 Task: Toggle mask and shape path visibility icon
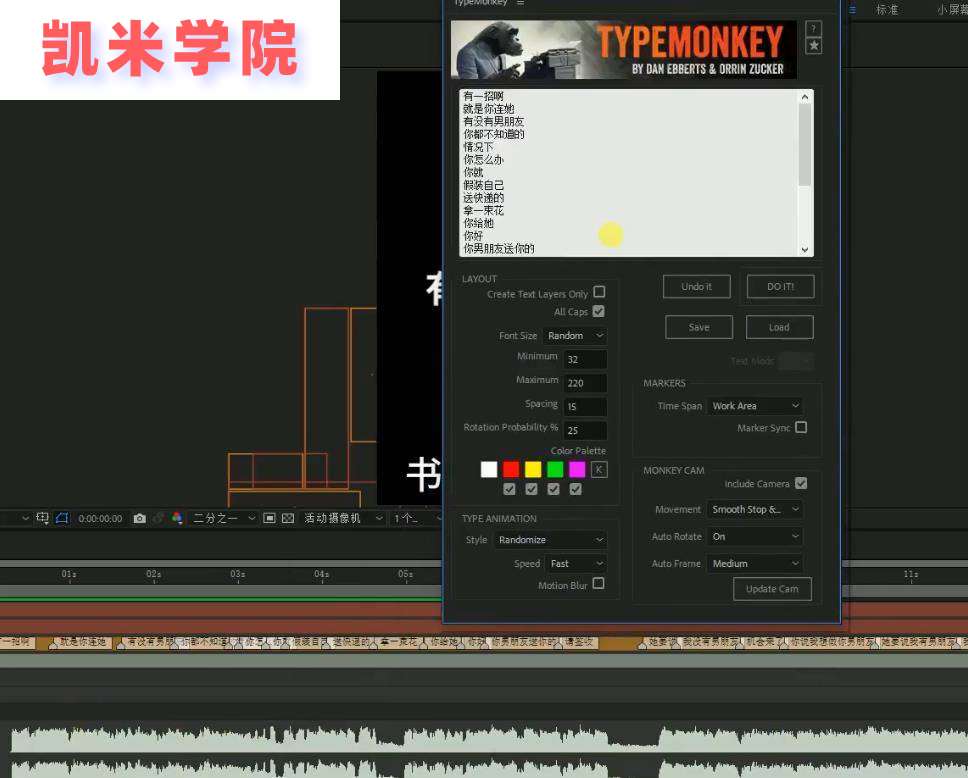click(x=62, y=518)
